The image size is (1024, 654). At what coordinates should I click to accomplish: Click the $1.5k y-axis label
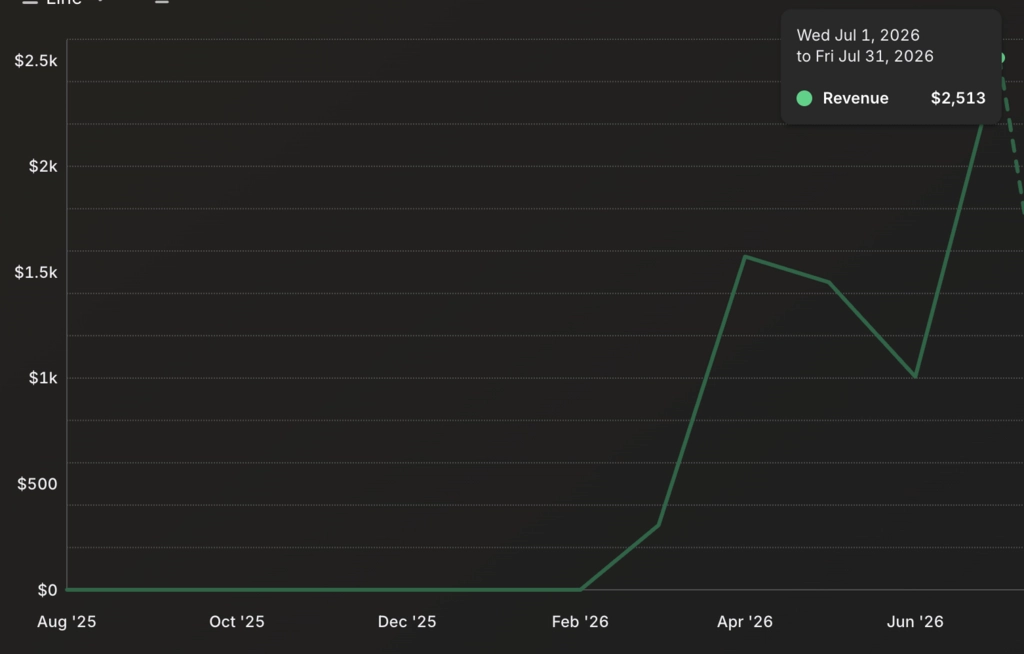point(36,272)
